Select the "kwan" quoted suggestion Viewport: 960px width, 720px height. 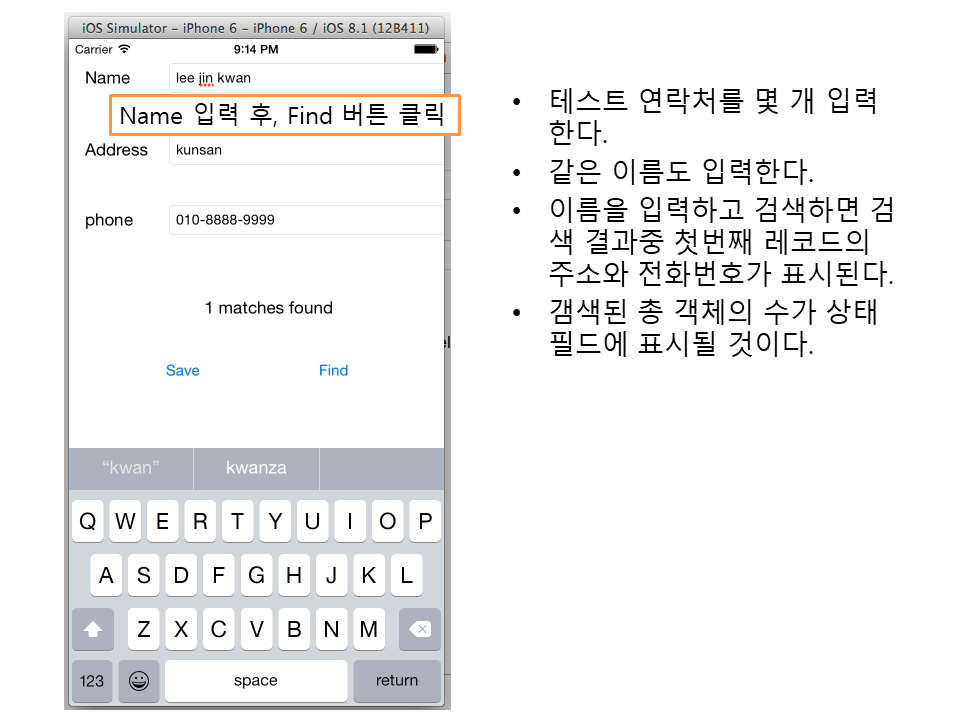coord(131,468)
